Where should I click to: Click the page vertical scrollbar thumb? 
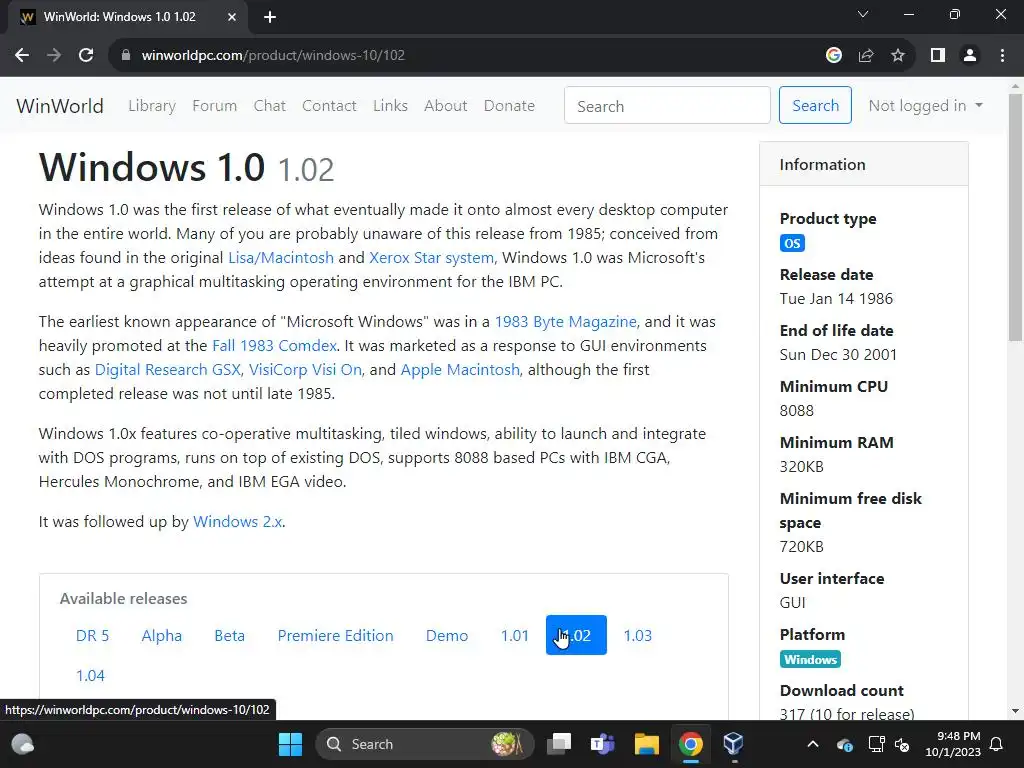(1016, 217)
